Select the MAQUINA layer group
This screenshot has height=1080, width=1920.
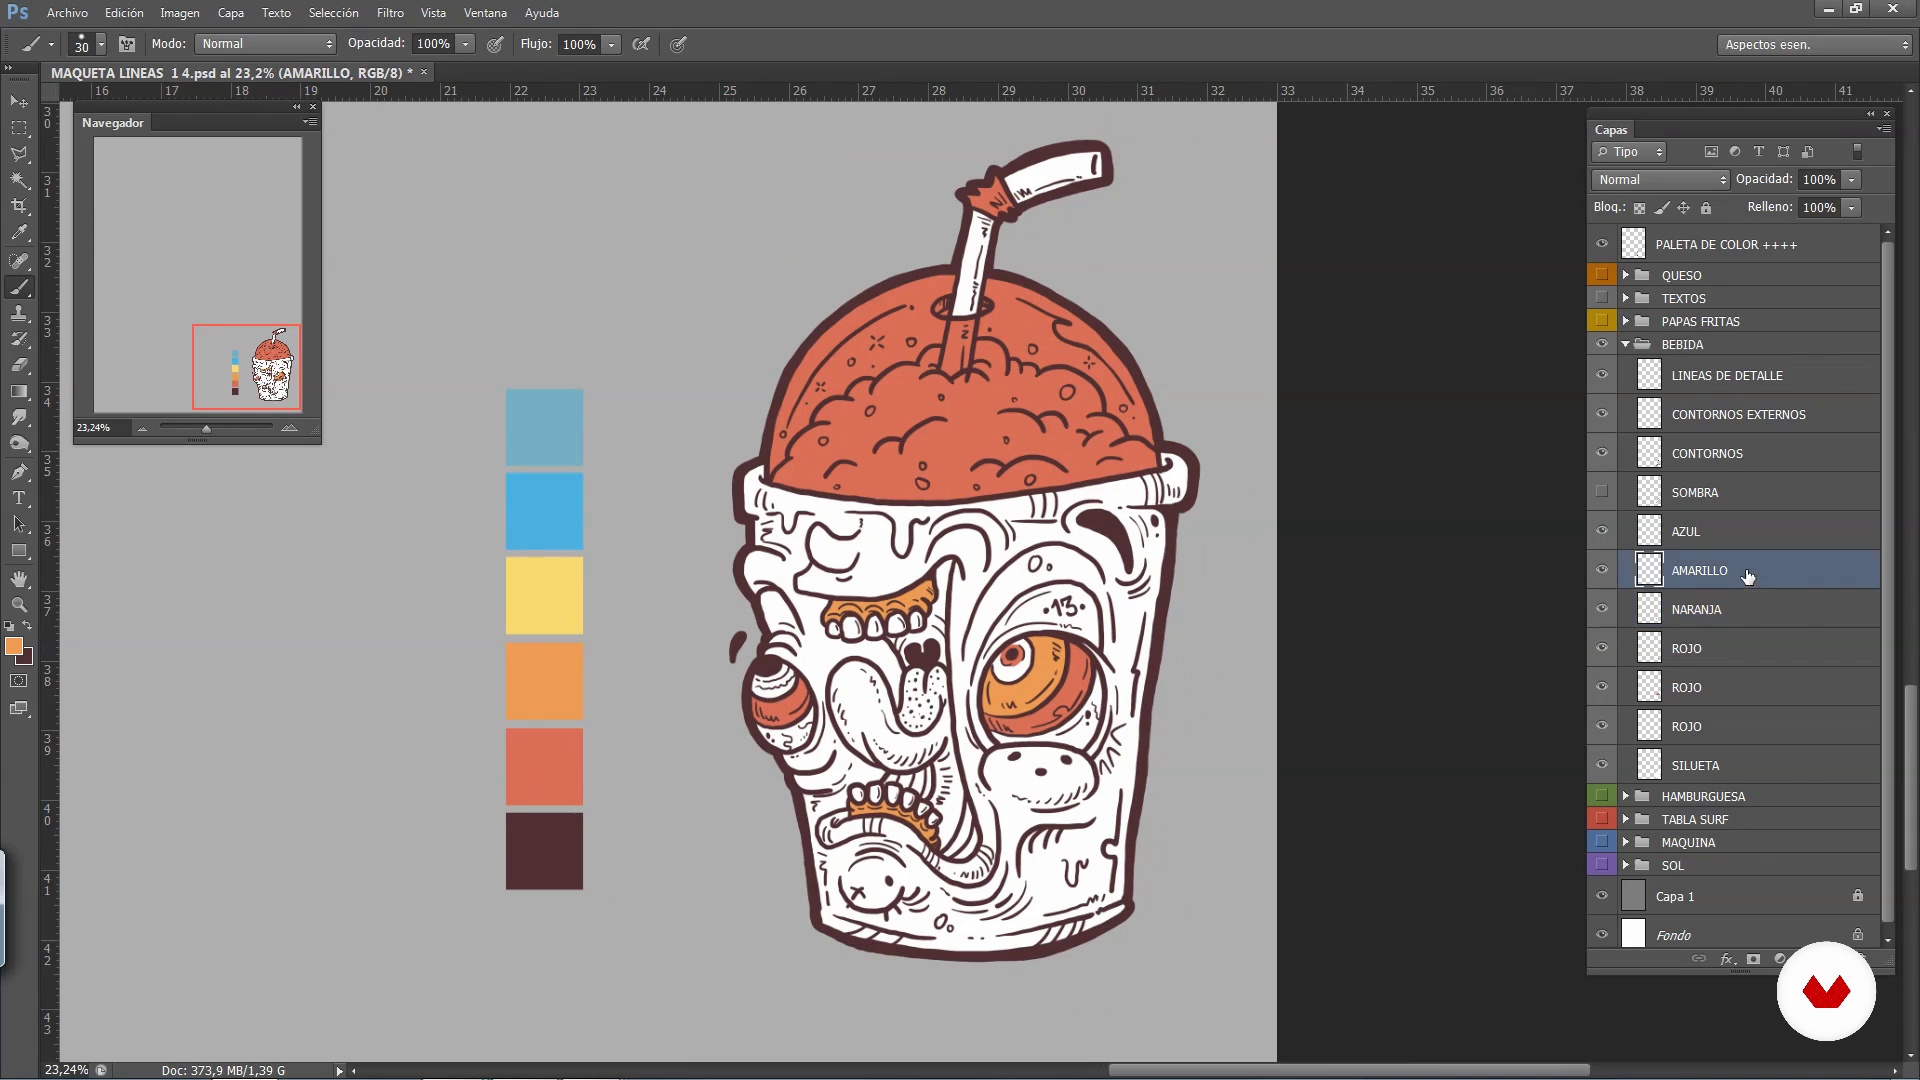click(x=1749, y=842)
